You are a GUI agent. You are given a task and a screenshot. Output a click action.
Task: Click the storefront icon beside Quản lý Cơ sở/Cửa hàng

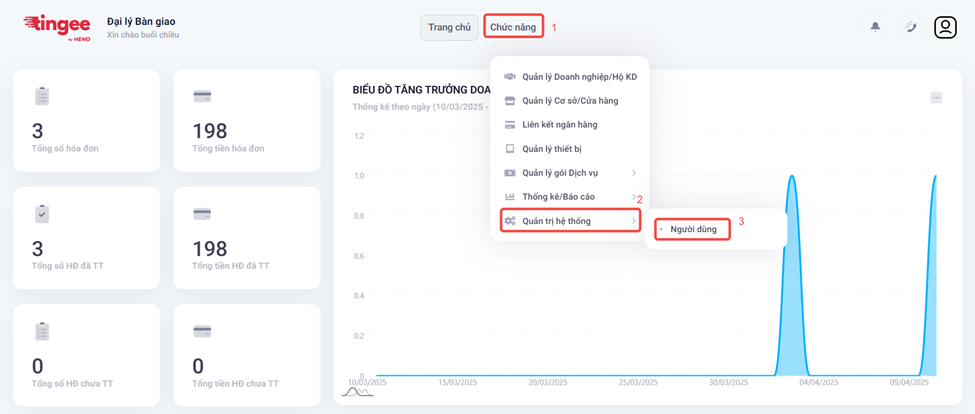(510, 101)
